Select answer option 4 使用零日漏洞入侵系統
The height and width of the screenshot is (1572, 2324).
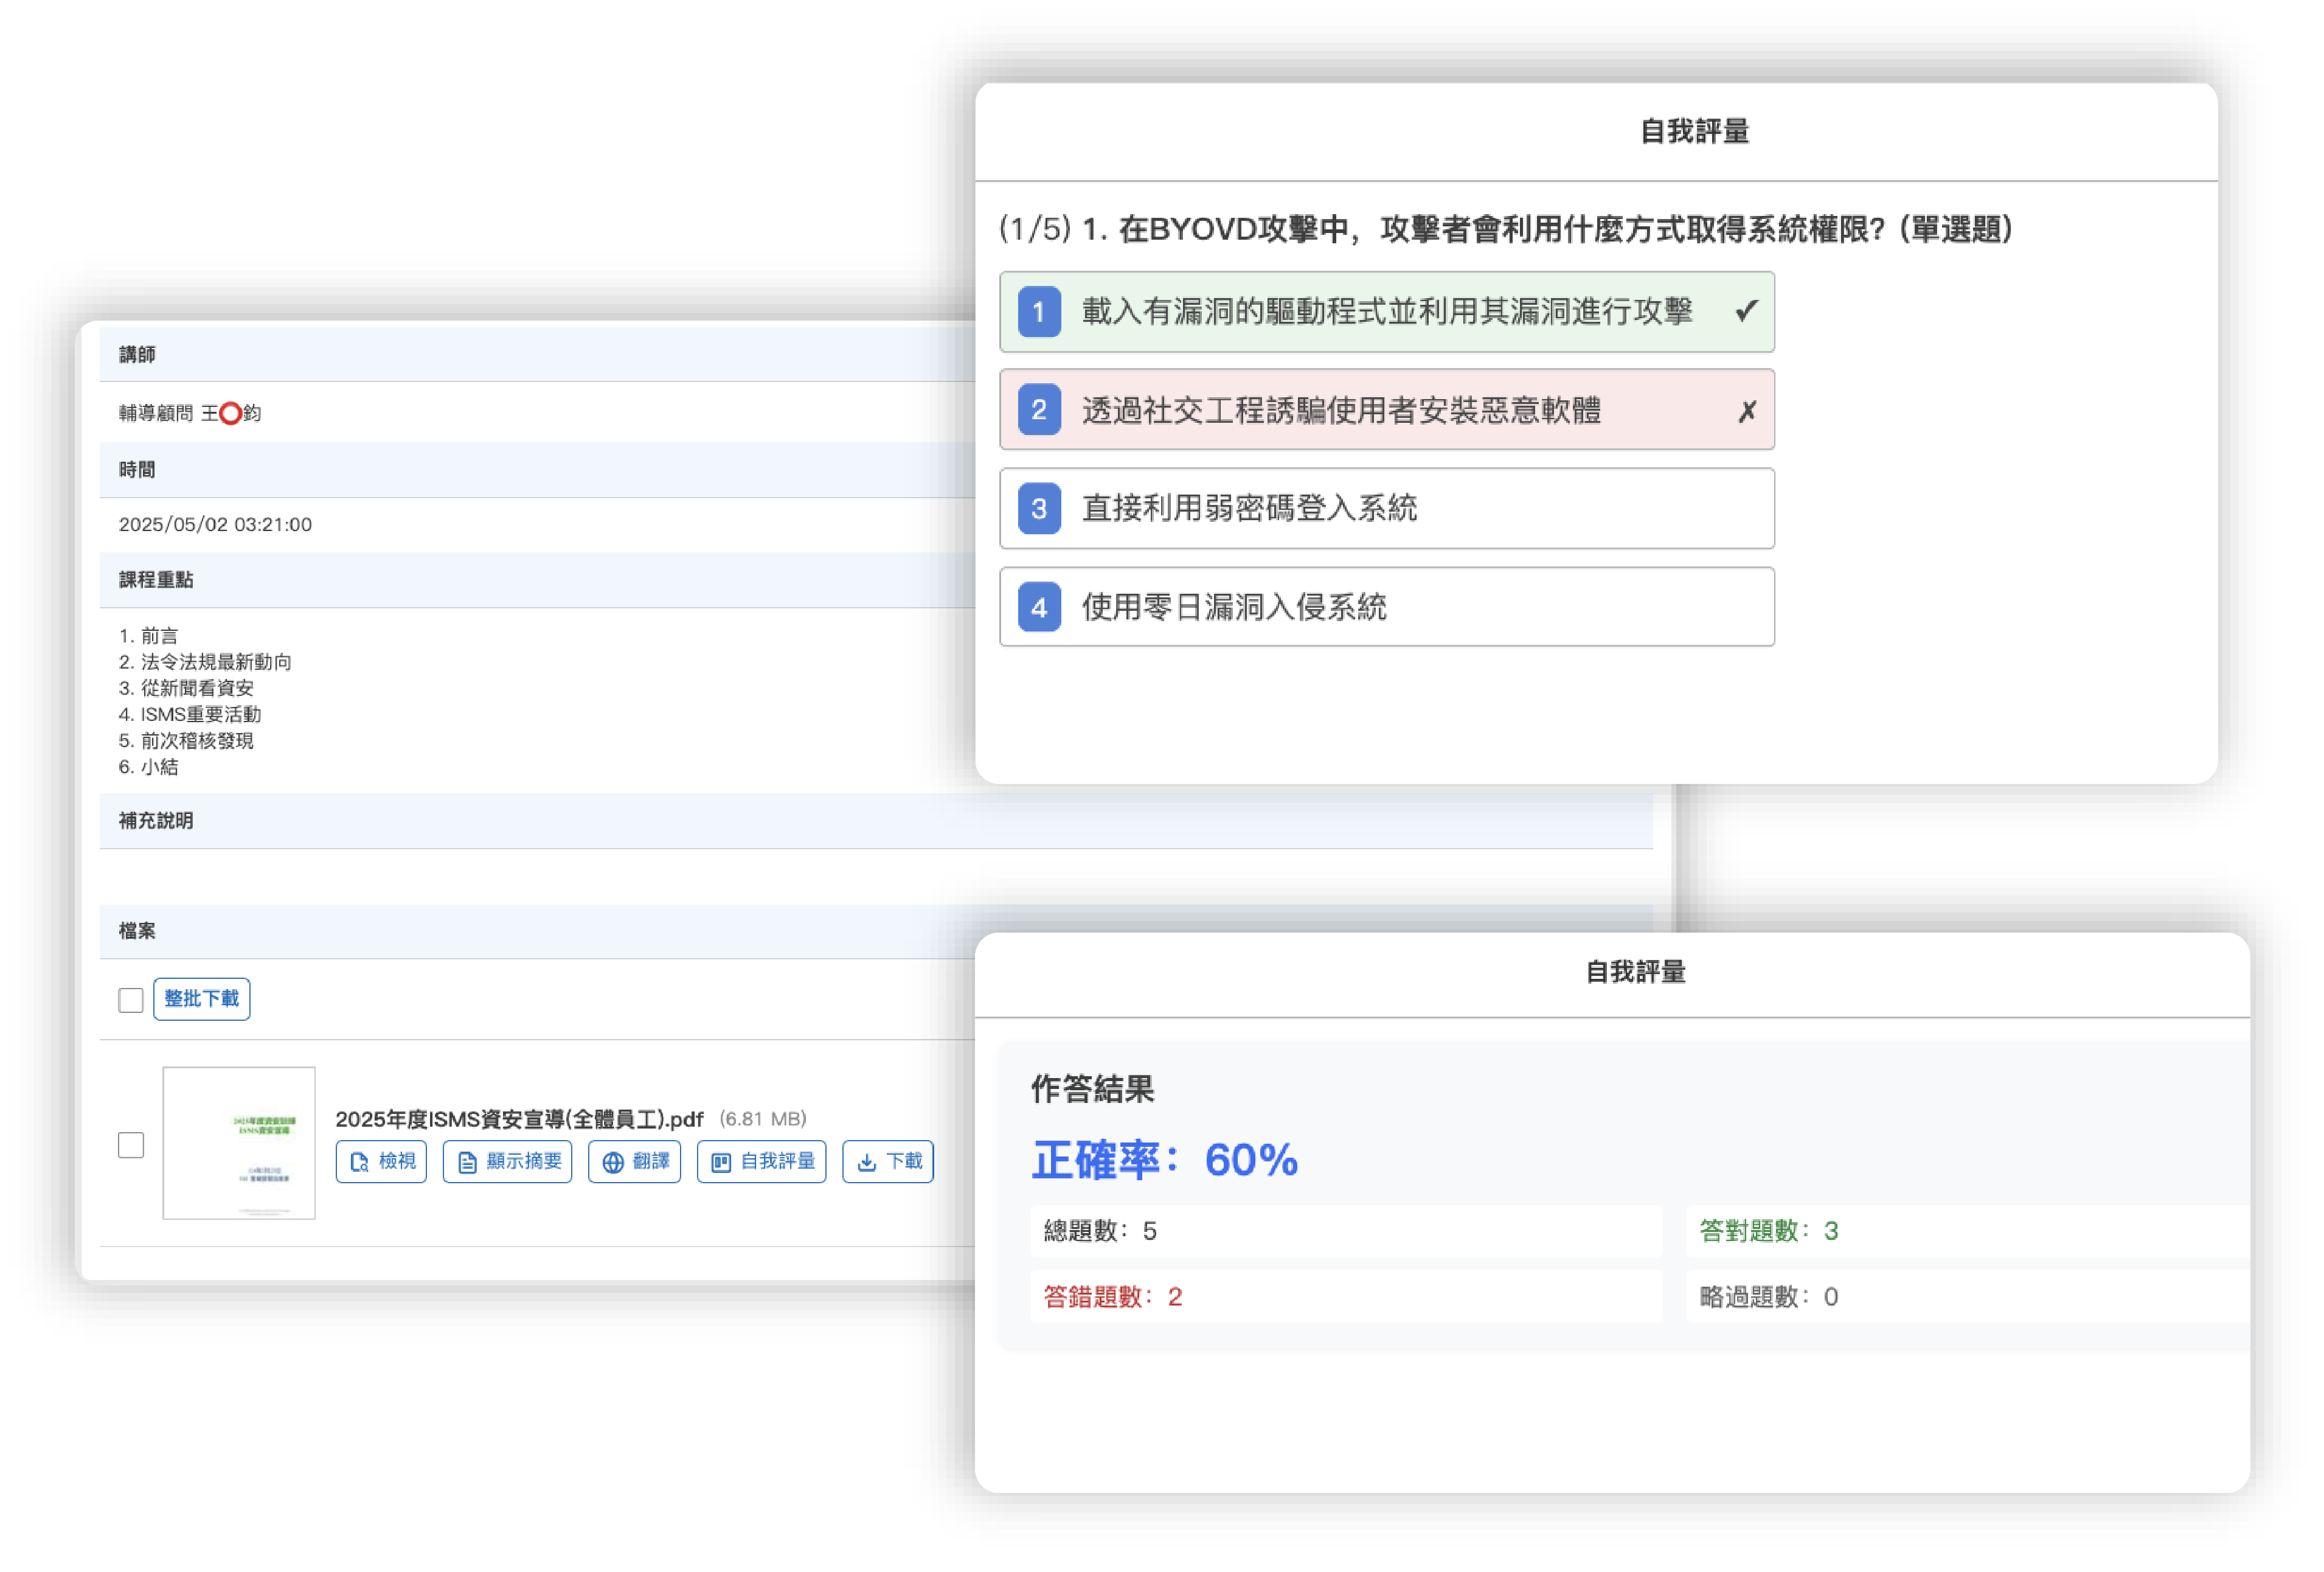[x=1387, y=607]
